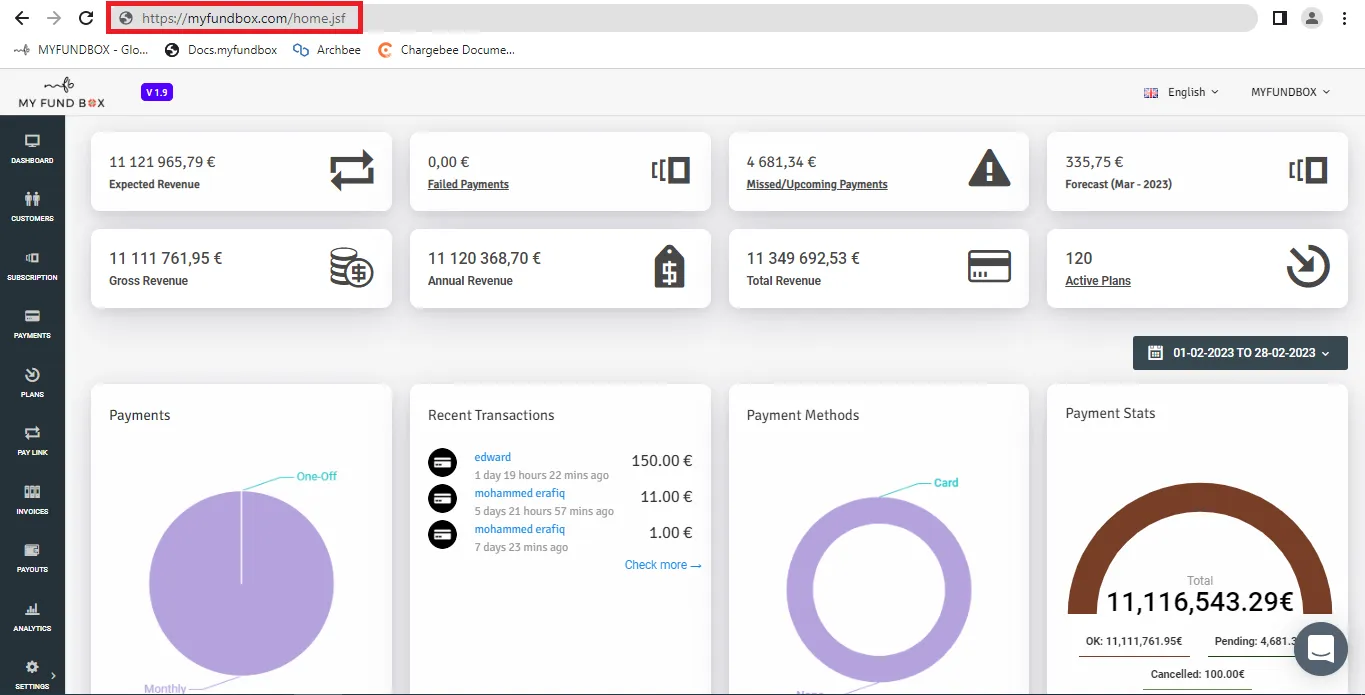Open the MYFUNDBOX - Glo... bookmark
The width and height of the screenshot is (1365, 695).
point(80,50)
